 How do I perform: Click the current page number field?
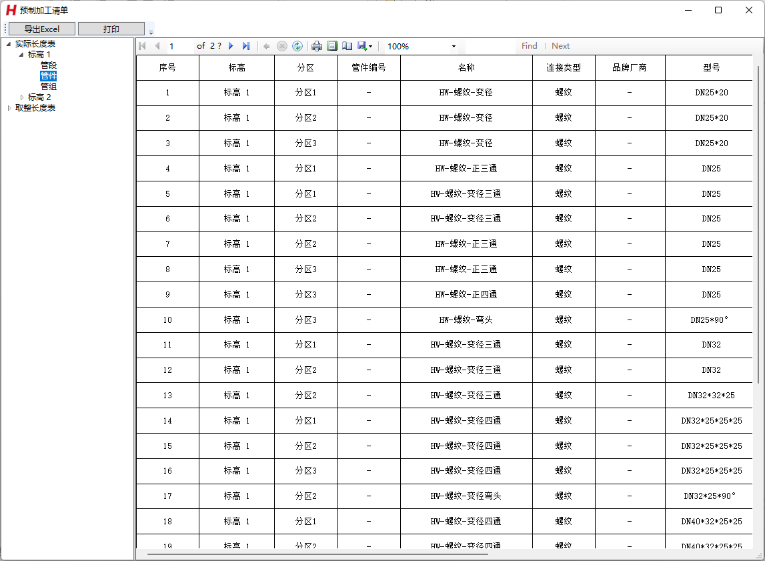[178, 46]
